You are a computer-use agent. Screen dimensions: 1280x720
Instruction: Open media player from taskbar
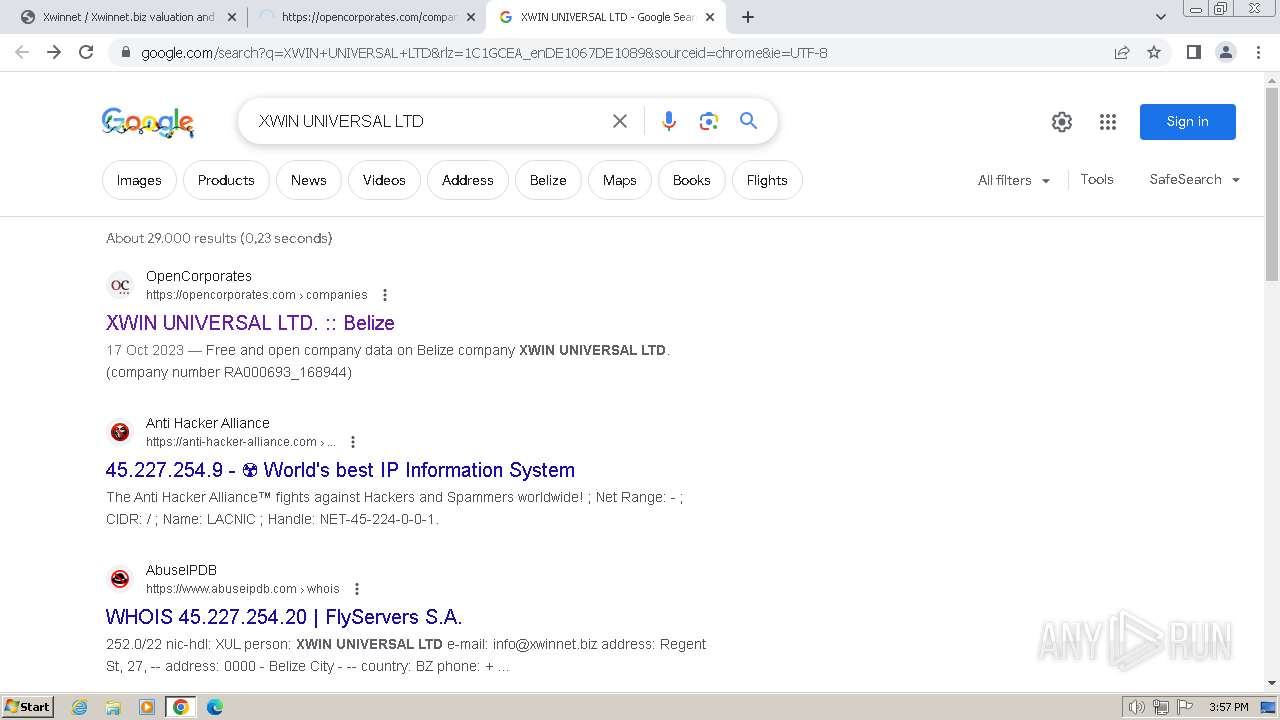click(x=147, y=707)
